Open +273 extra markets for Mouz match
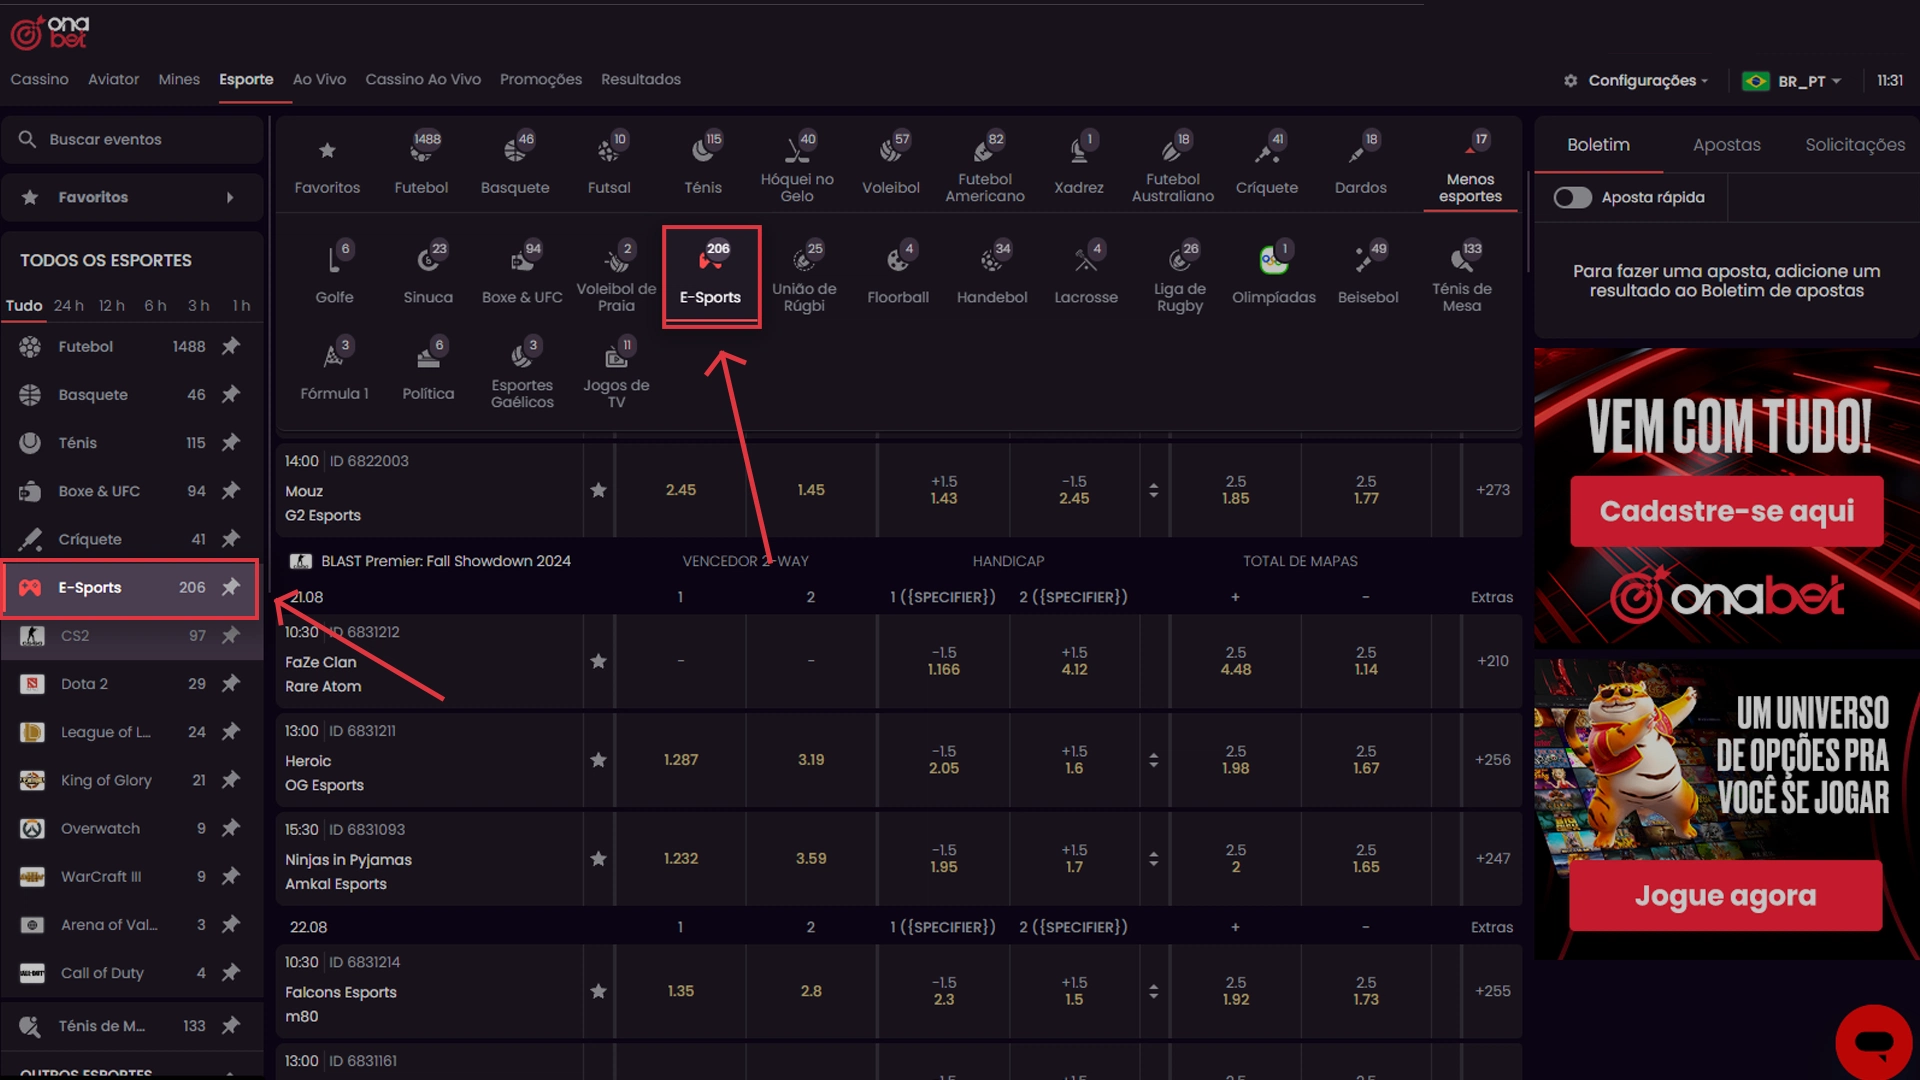The width and height of the screenshot is (1920, 1080). click(1492, 490)
